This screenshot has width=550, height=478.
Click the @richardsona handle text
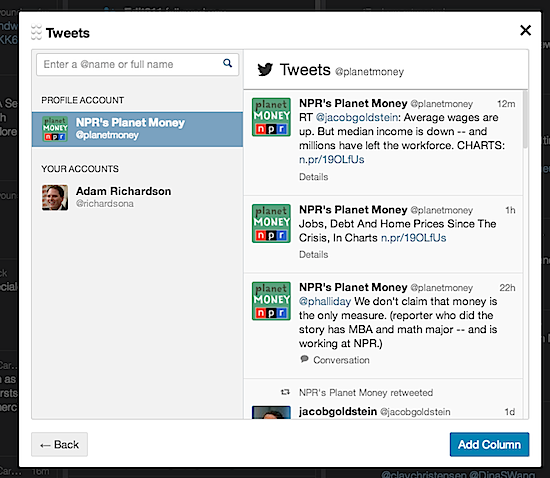coord(105,203)
